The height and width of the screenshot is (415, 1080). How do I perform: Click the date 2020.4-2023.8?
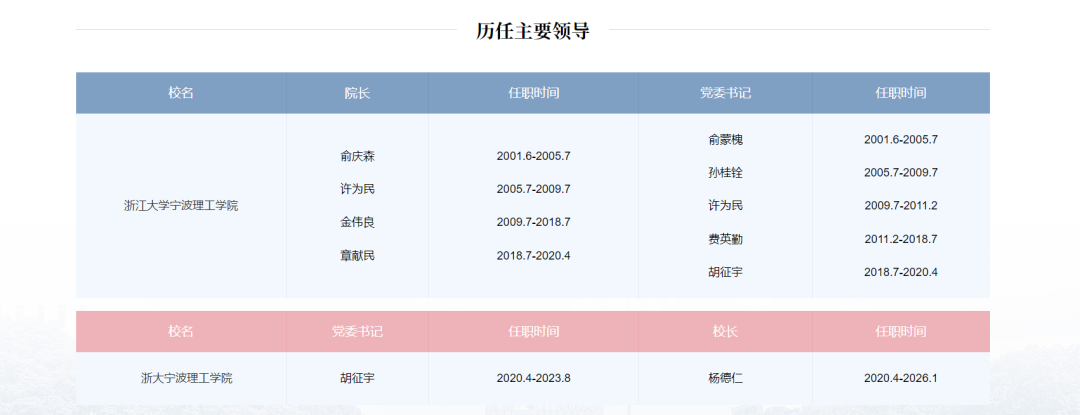534,378
